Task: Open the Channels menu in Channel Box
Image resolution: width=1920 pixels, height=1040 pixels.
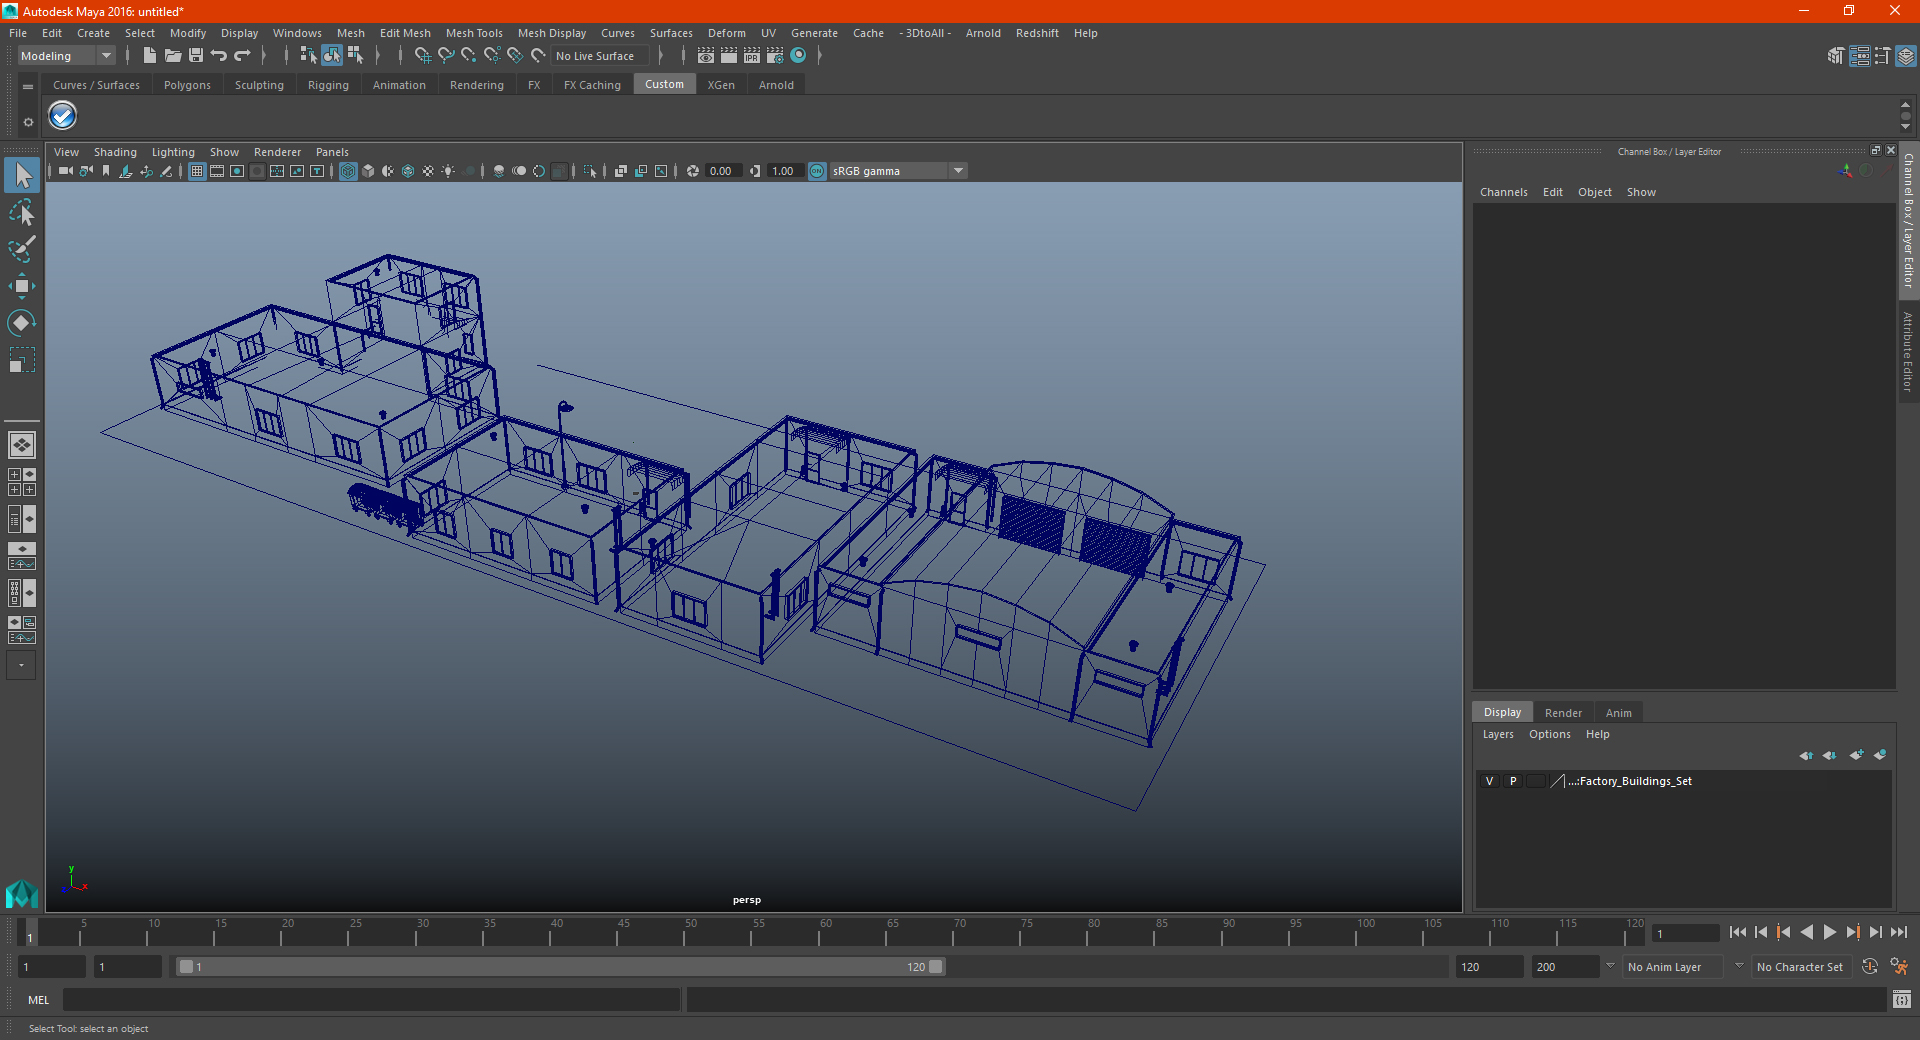Action: click(1503, 192)
